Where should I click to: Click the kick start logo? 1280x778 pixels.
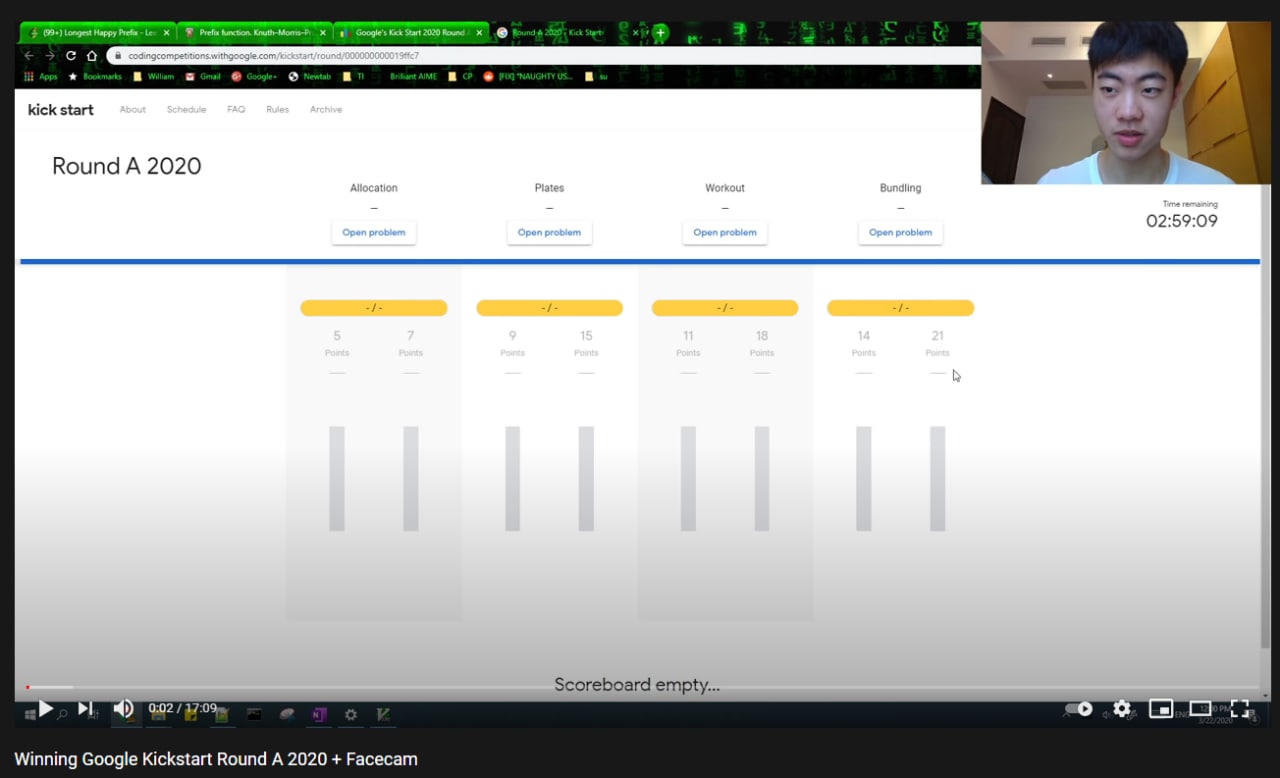coord(61,110)
